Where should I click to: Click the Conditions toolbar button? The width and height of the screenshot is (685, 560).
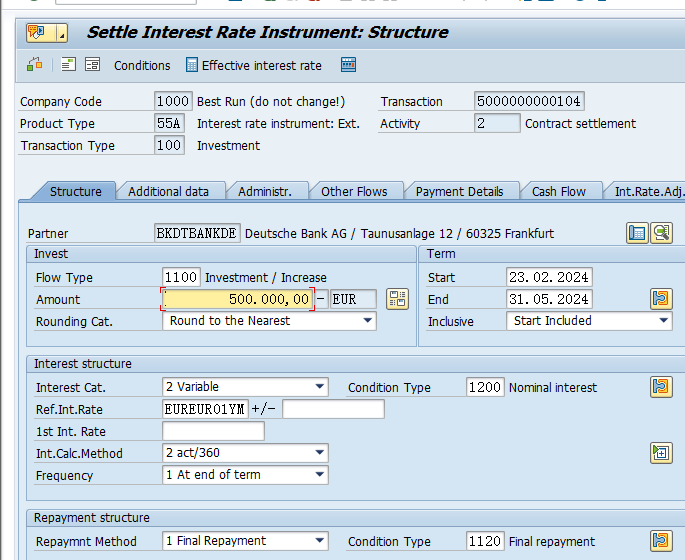[142, 65]
